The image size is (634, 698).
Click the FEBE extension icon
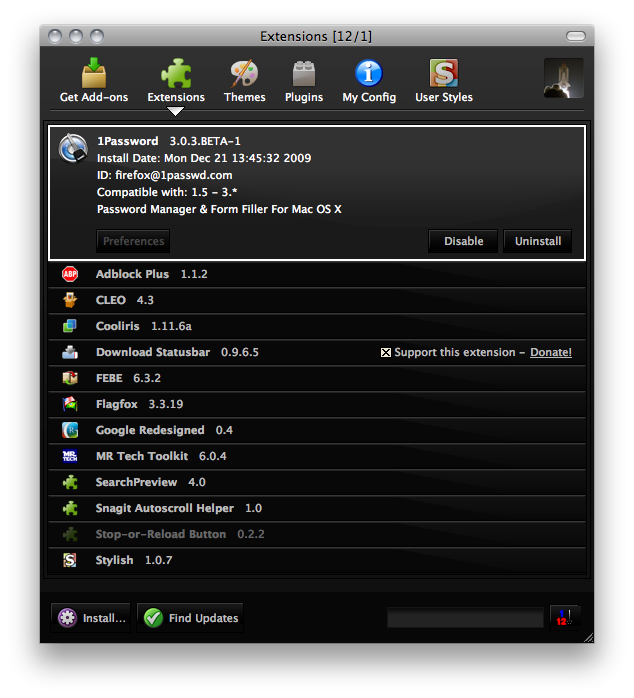point(70,378)
